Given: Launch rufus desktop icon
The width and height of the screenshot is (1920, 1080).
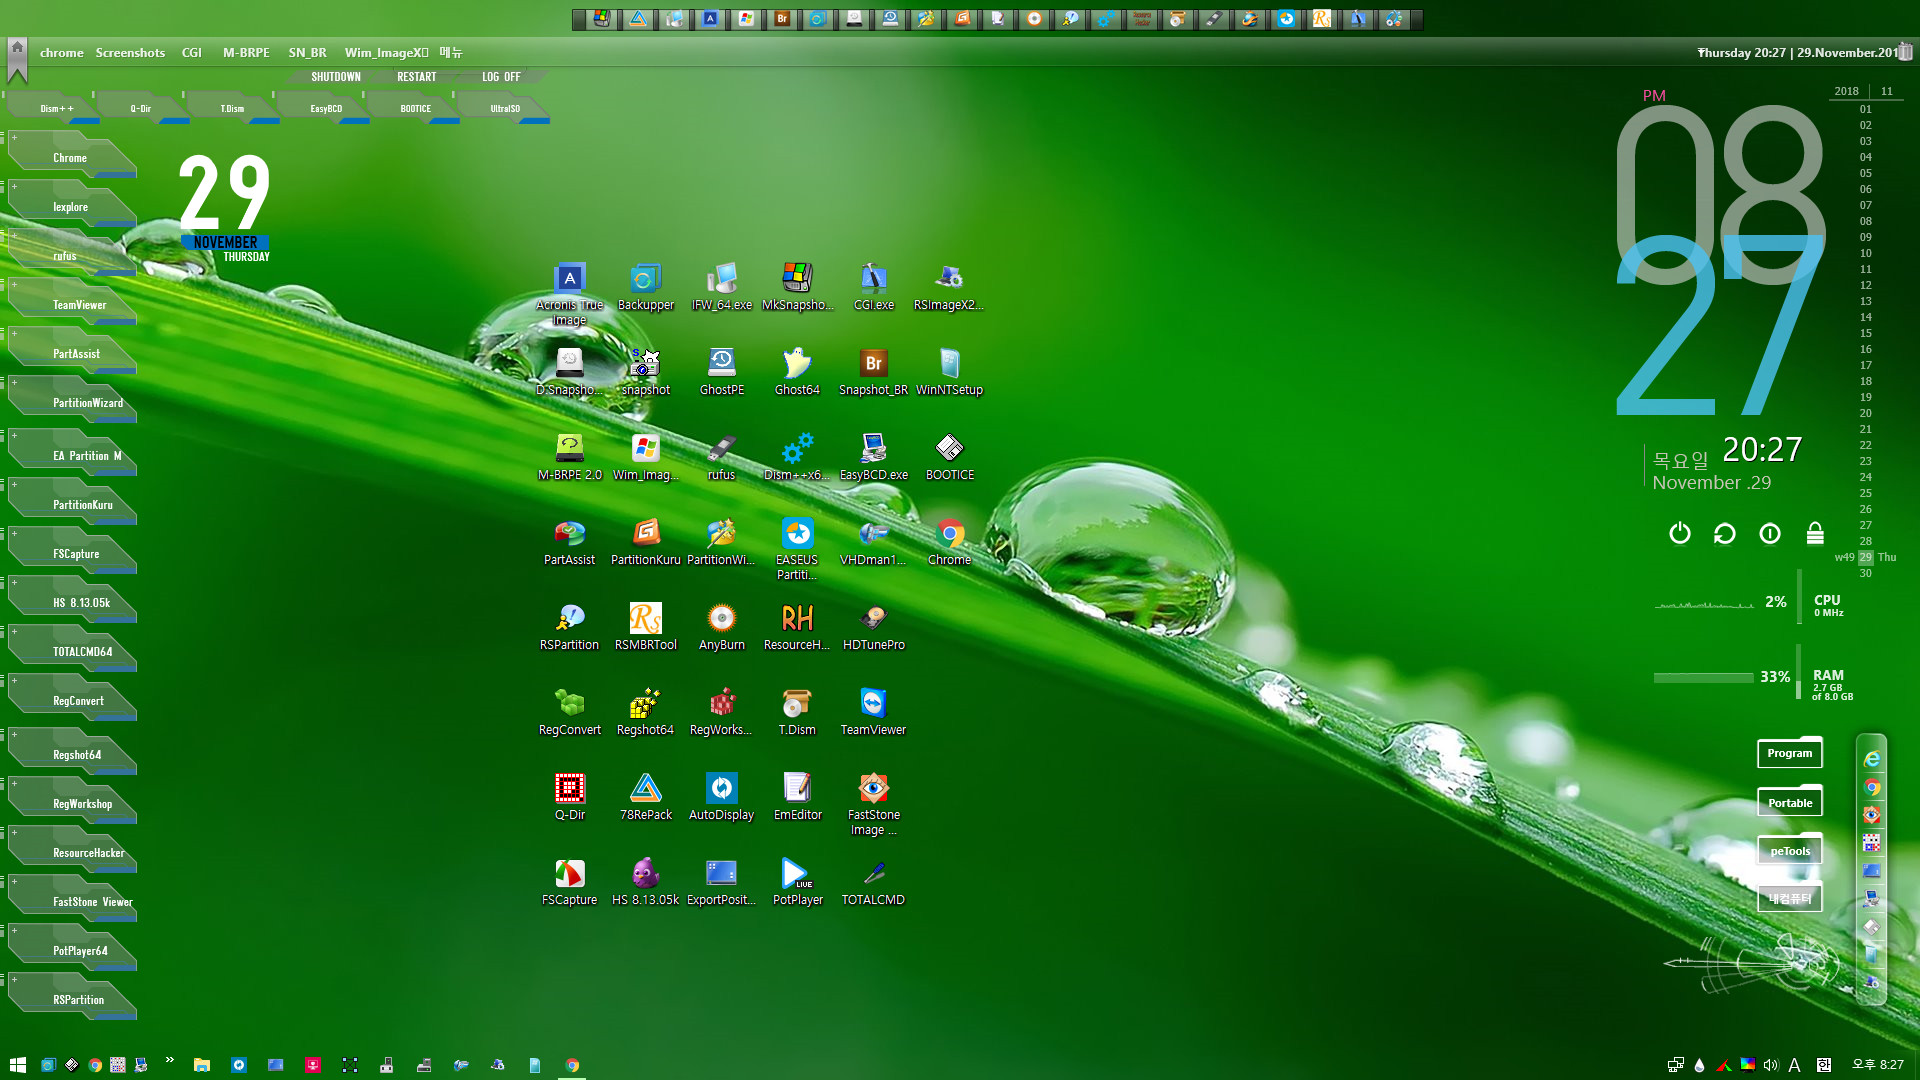Looking at the screenshot, I should [721, 457].
